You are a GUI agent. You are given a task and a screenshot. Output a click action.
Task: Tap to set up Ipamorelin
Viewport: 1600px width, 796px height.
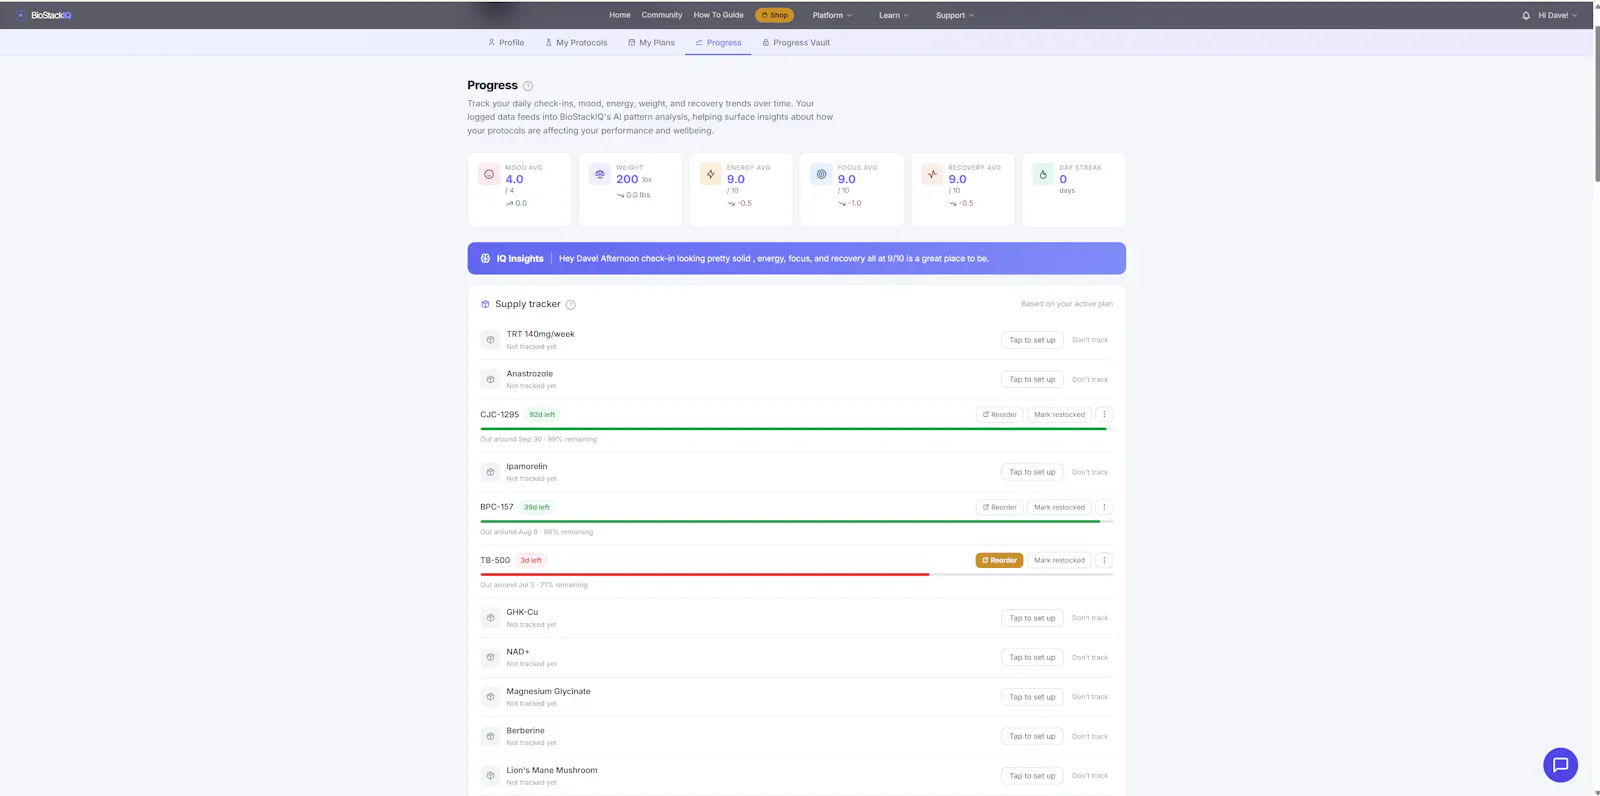pos(1032,472)
